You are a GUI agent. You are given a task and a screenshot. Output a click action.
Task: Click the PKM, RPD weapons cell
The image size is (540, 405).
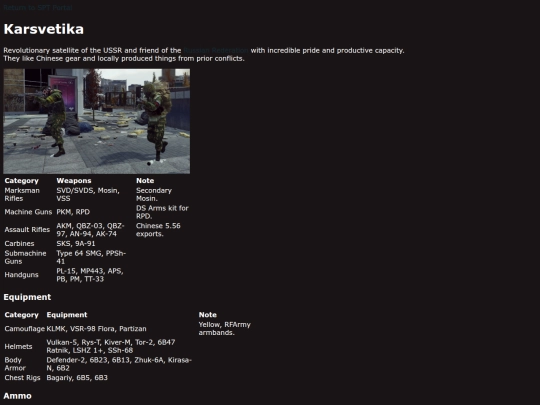pyautogui.click(x=73, y=212)
